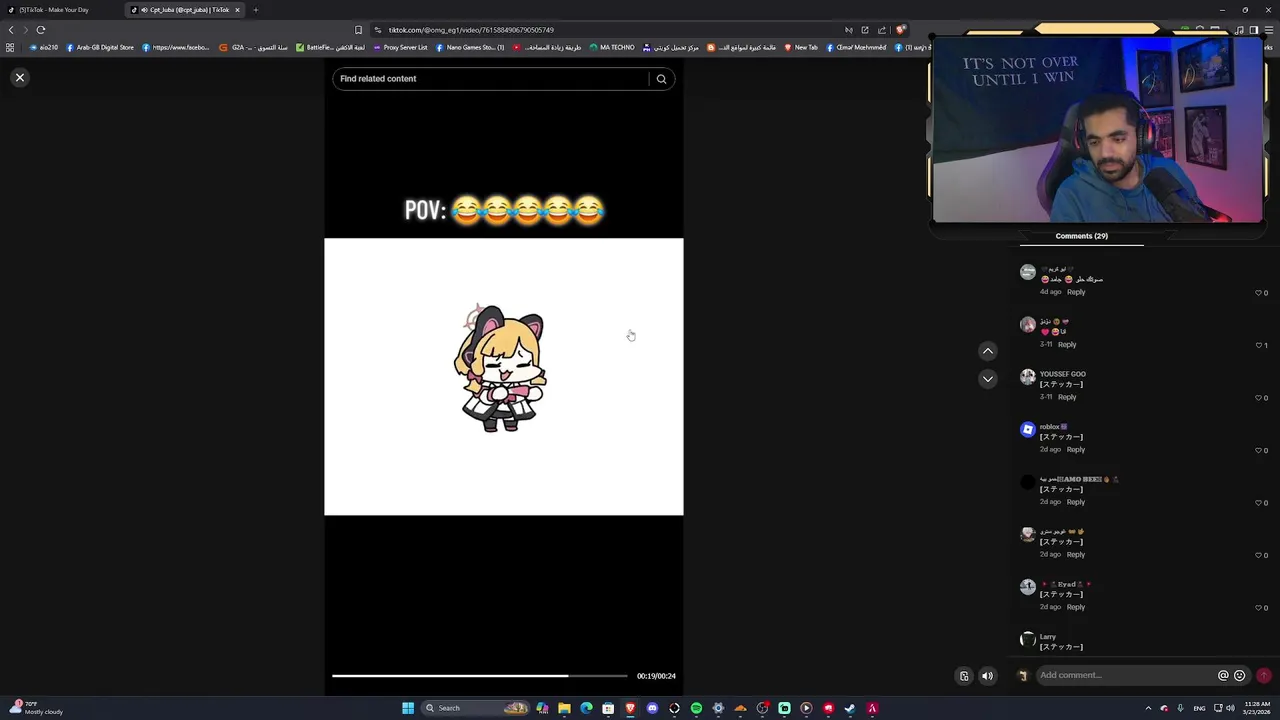Mute the video with the speaker button
1280x720 pixels.
tap(987, 676)
